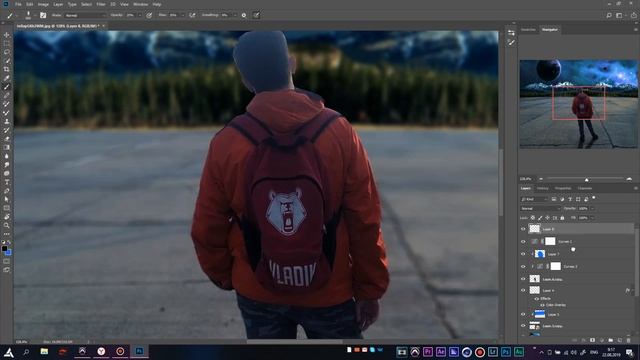Hide the Curves 2 adjustment layer
Viewport: 640px width, 360px height.
pos(523,242)
